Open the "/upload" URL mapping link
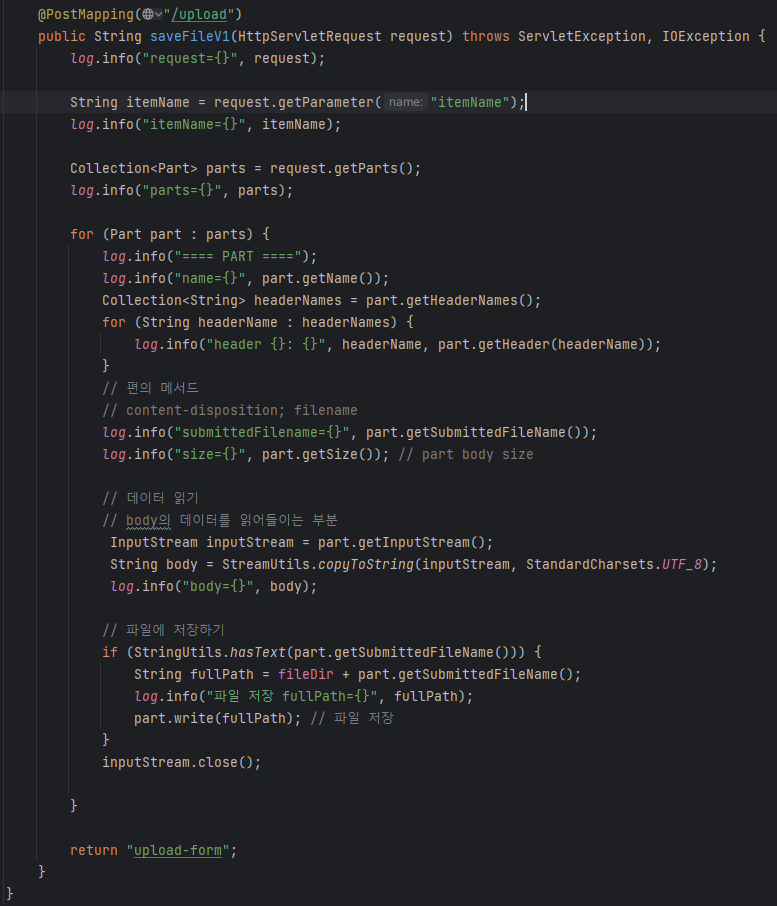 tap(199, 14)
